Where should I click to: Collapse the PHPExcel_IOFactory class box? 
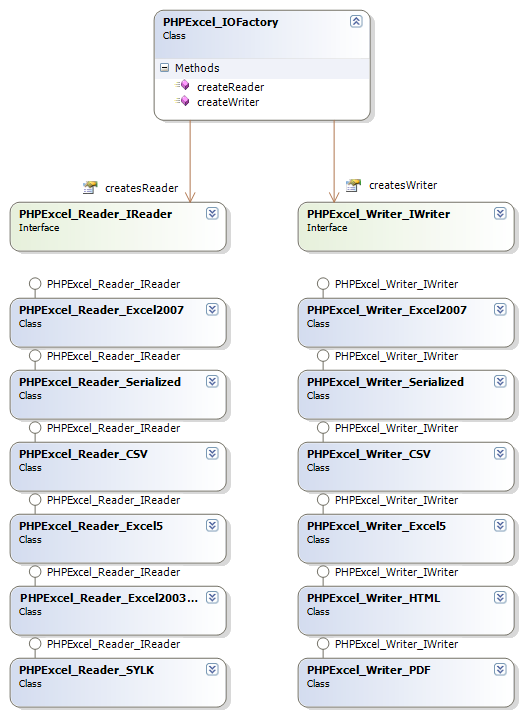356,21
